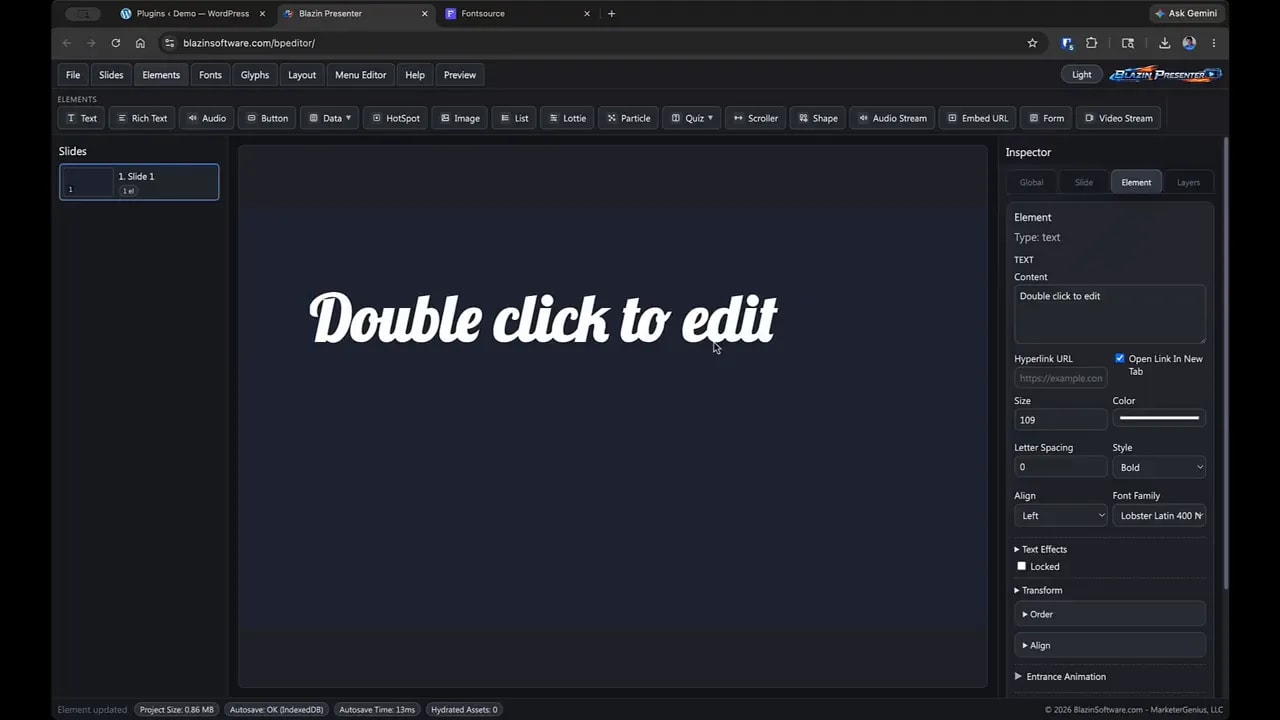This screenshot has width=1280, height=720.
Task: Add a Video Stream element
Action: point(1118,118)
